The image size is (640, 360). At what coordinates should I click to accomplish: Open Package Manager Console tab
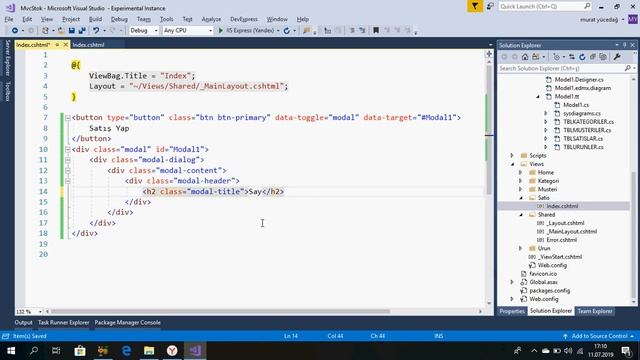point(127,322)
